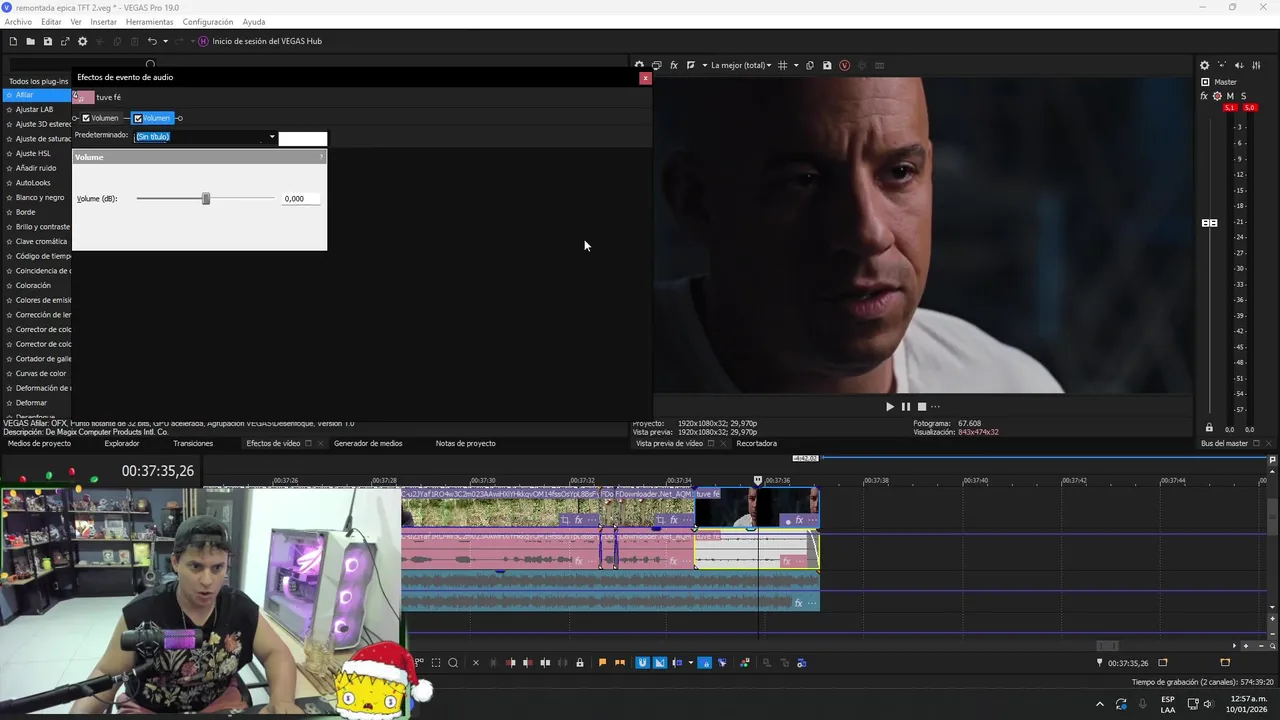Open the Ayuda menu

pos(254,22)
